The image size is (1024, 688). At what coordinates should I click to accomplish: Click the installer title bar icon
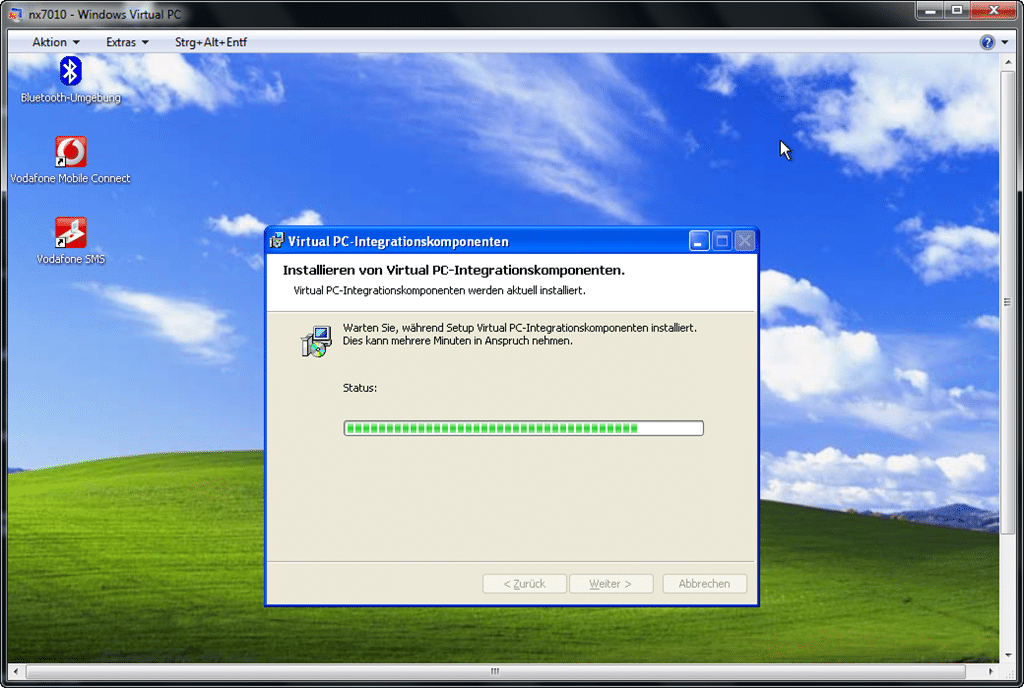(x=276, y=241)
